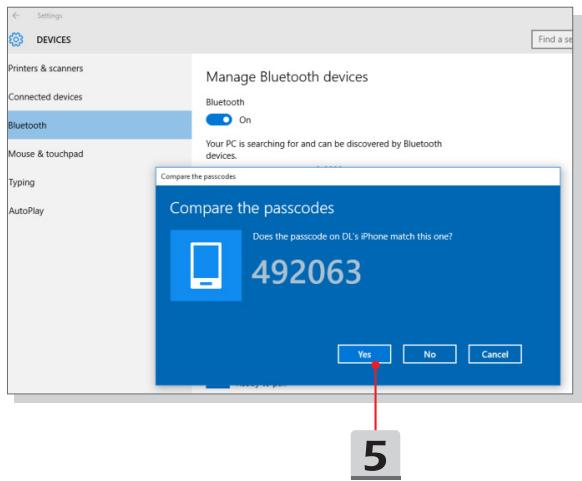Click No to reject the passcode
This screenshot has width=582, height=481.
429,354
